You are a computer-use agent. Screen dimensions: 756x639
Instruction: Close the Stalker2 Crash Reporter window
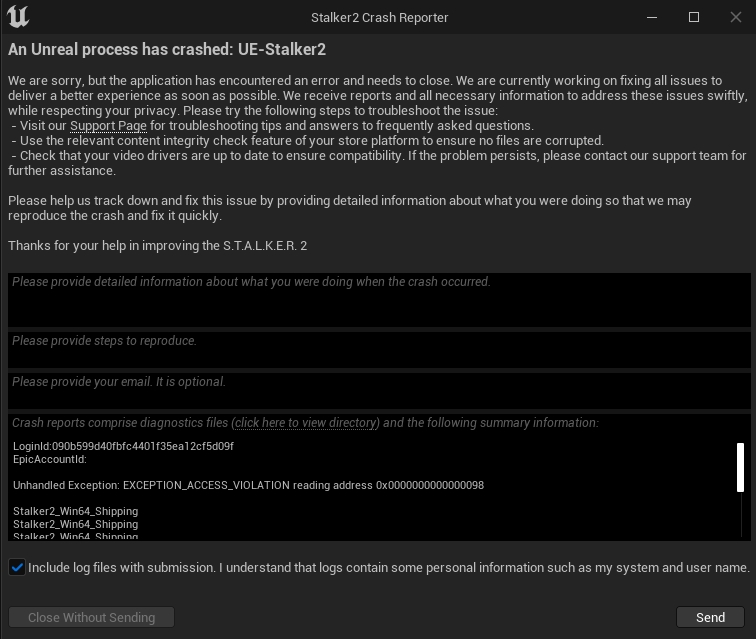coord(735,17)
